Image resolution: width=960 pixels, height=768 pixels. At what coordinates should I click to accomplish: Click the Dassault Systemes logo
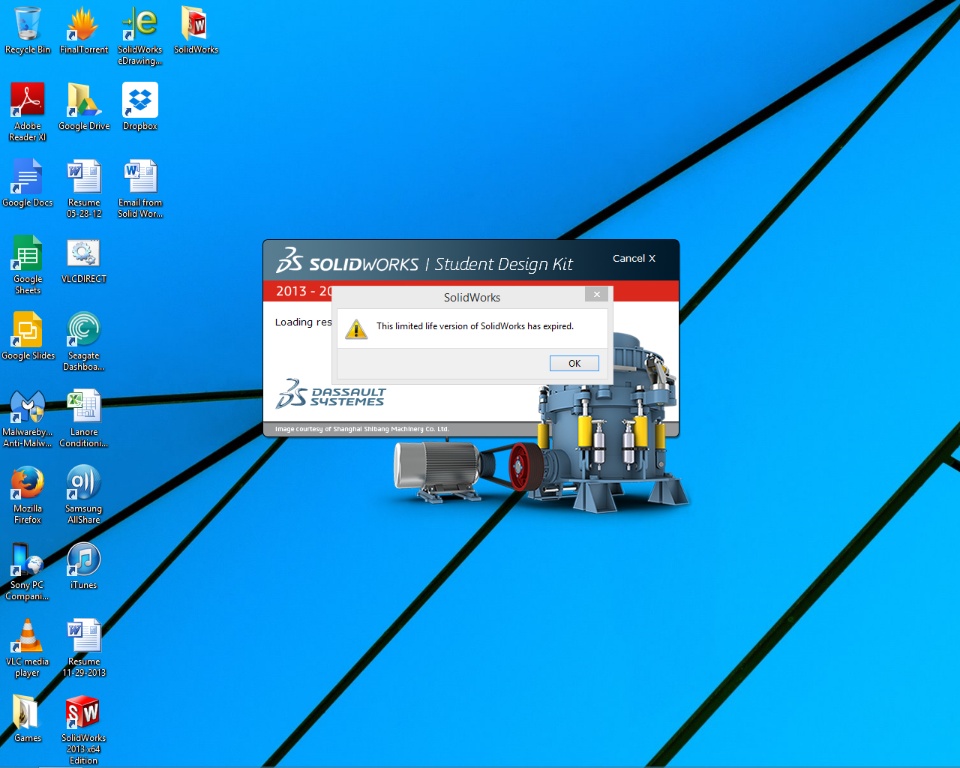tap(331, 394)
